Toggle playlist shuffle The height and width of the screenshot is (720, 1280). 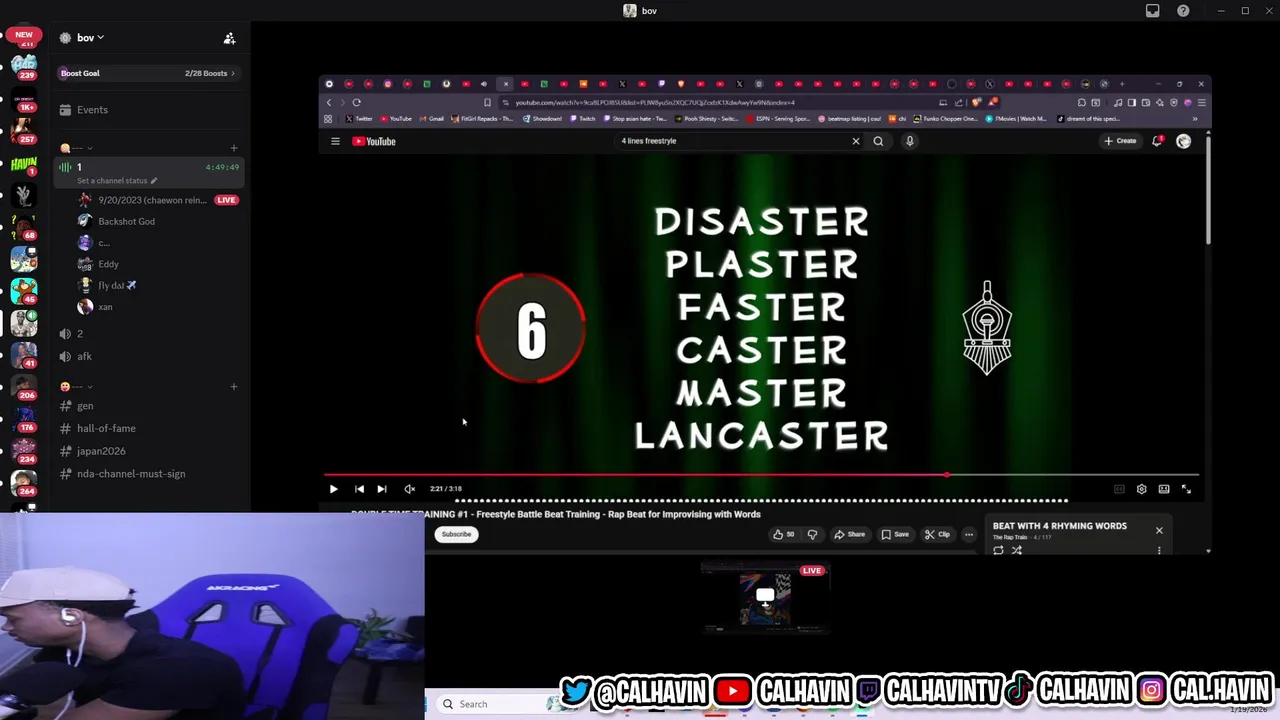(x=1016, y=550)
